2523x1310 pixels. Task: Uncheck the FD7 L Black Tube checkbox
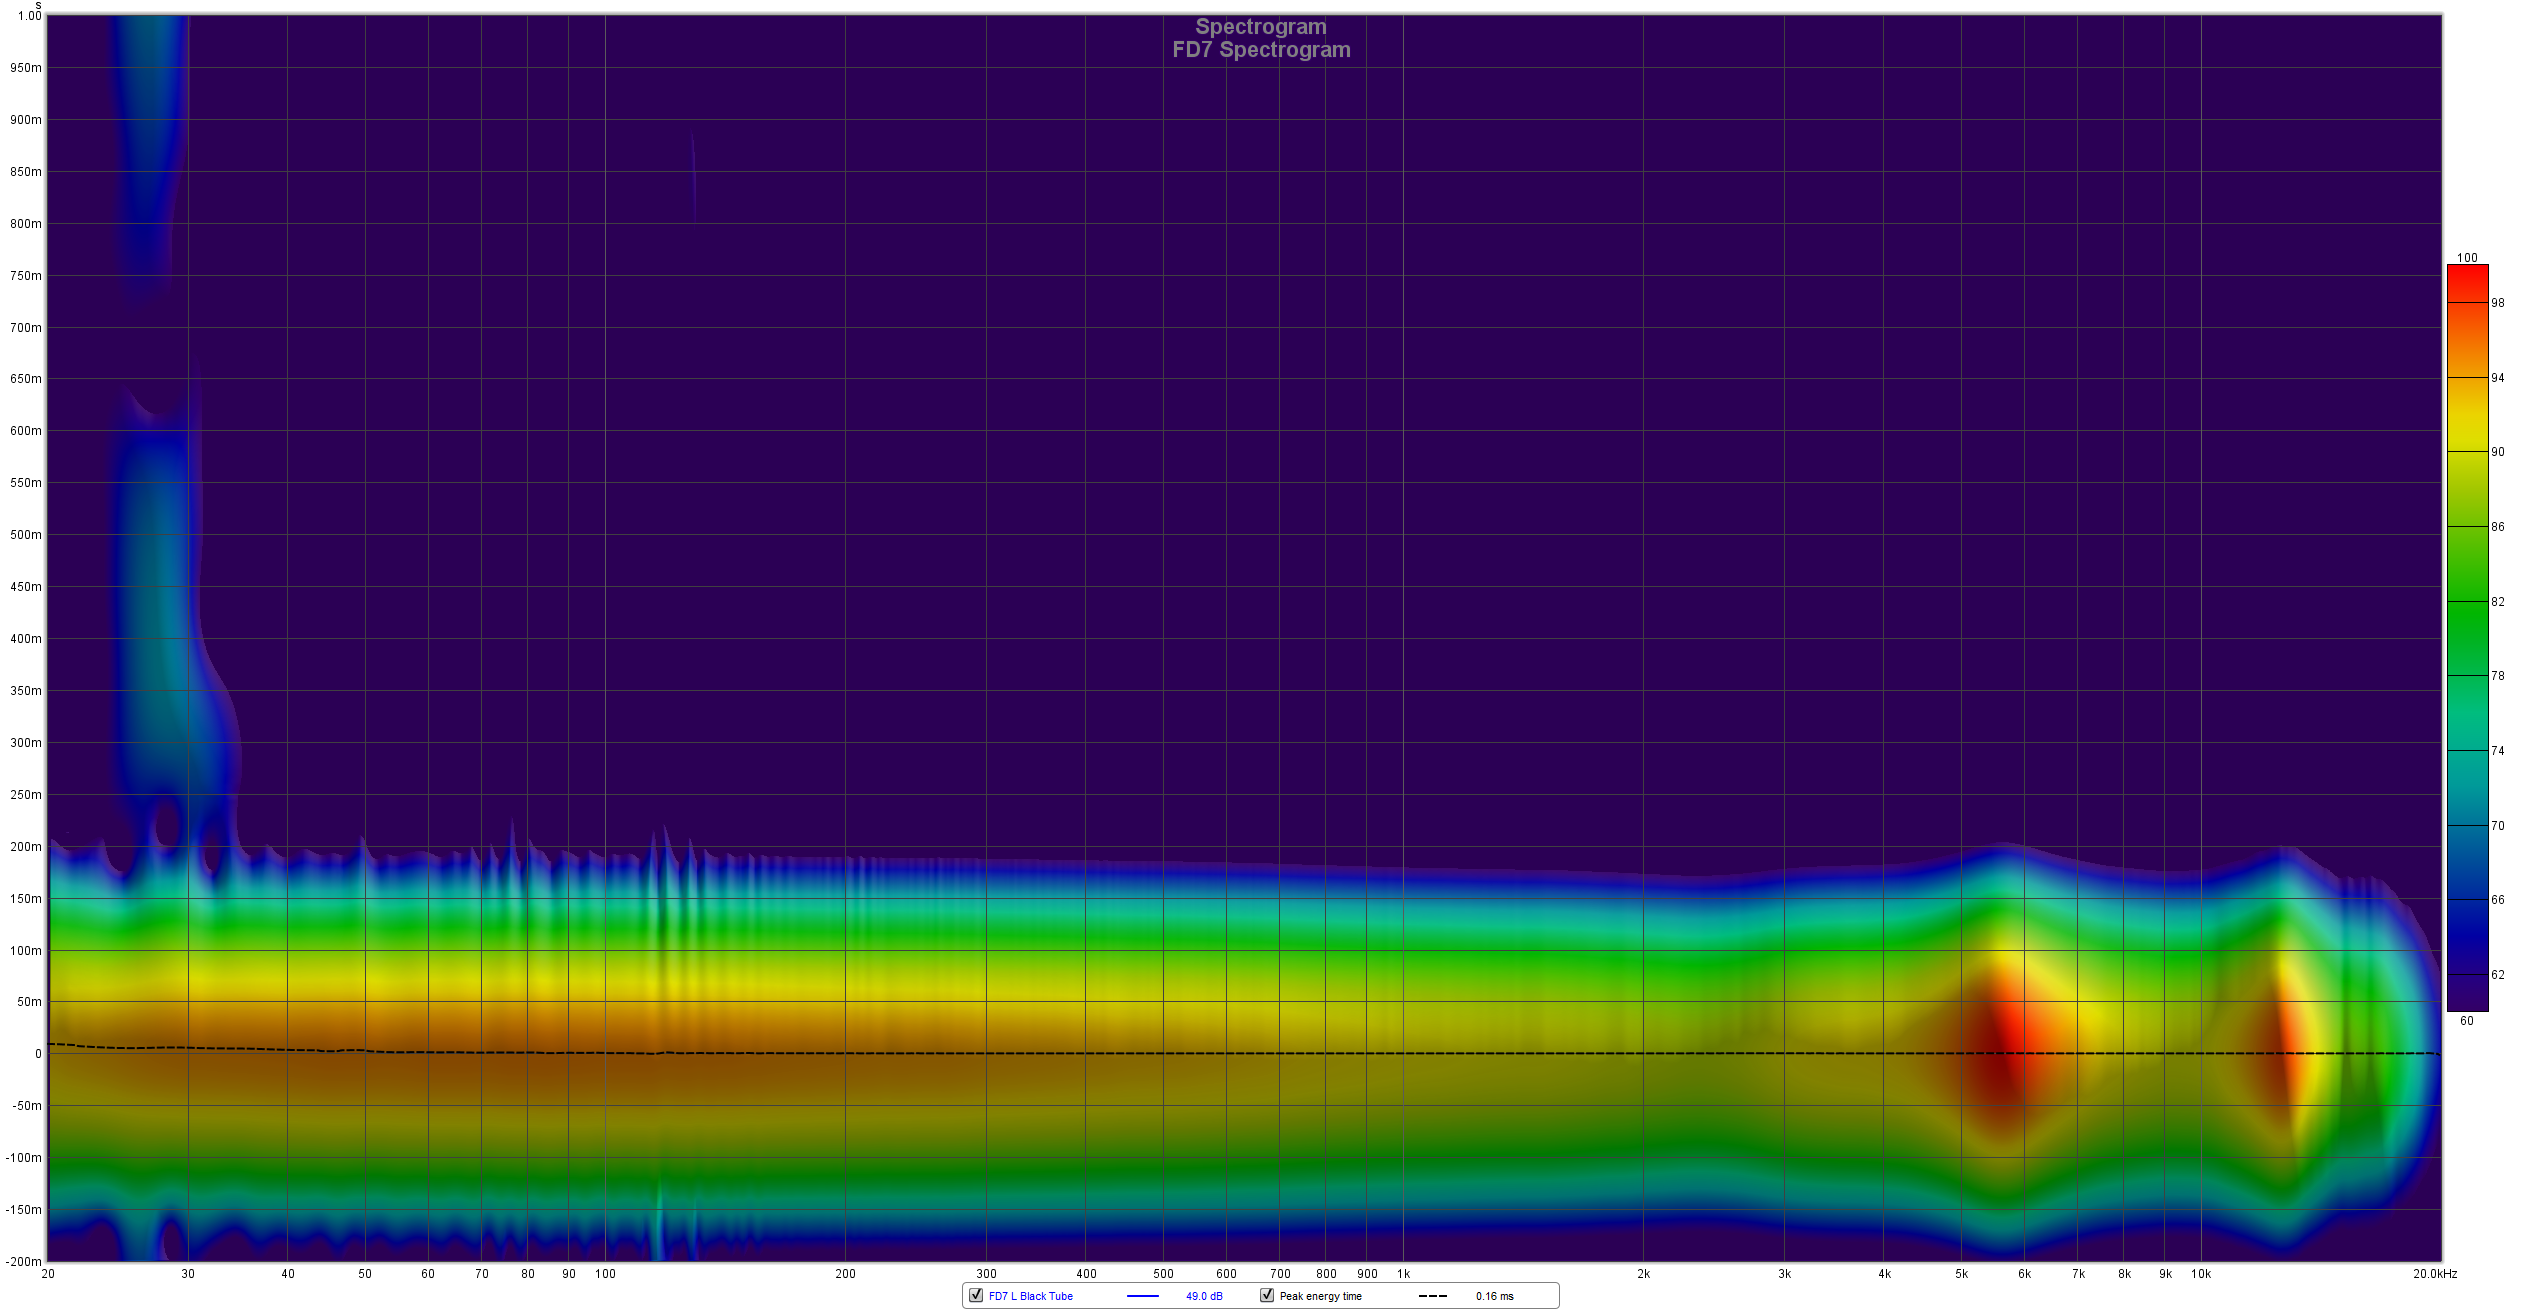coord(976,1295)
